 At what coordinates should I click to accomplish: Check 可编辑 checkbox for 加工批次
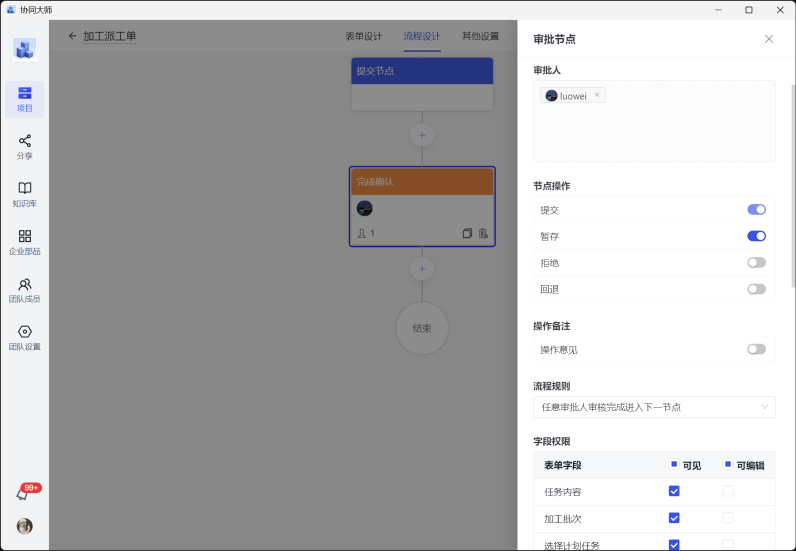(728, 518)
